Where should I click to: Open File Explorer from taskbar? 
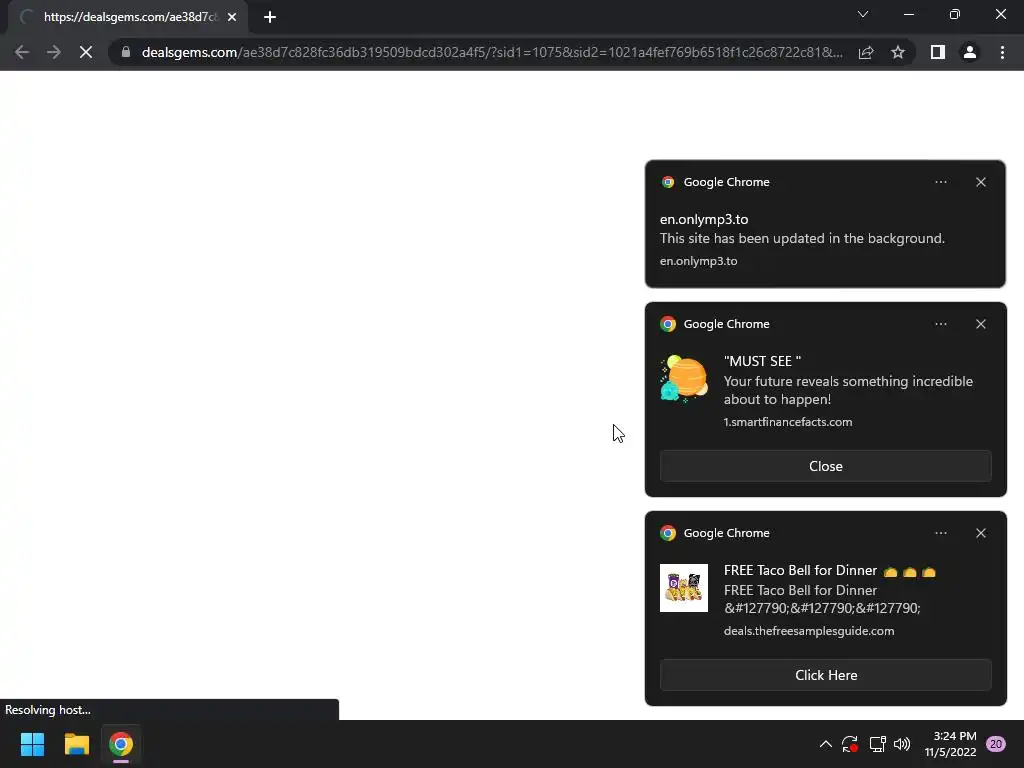77,744
